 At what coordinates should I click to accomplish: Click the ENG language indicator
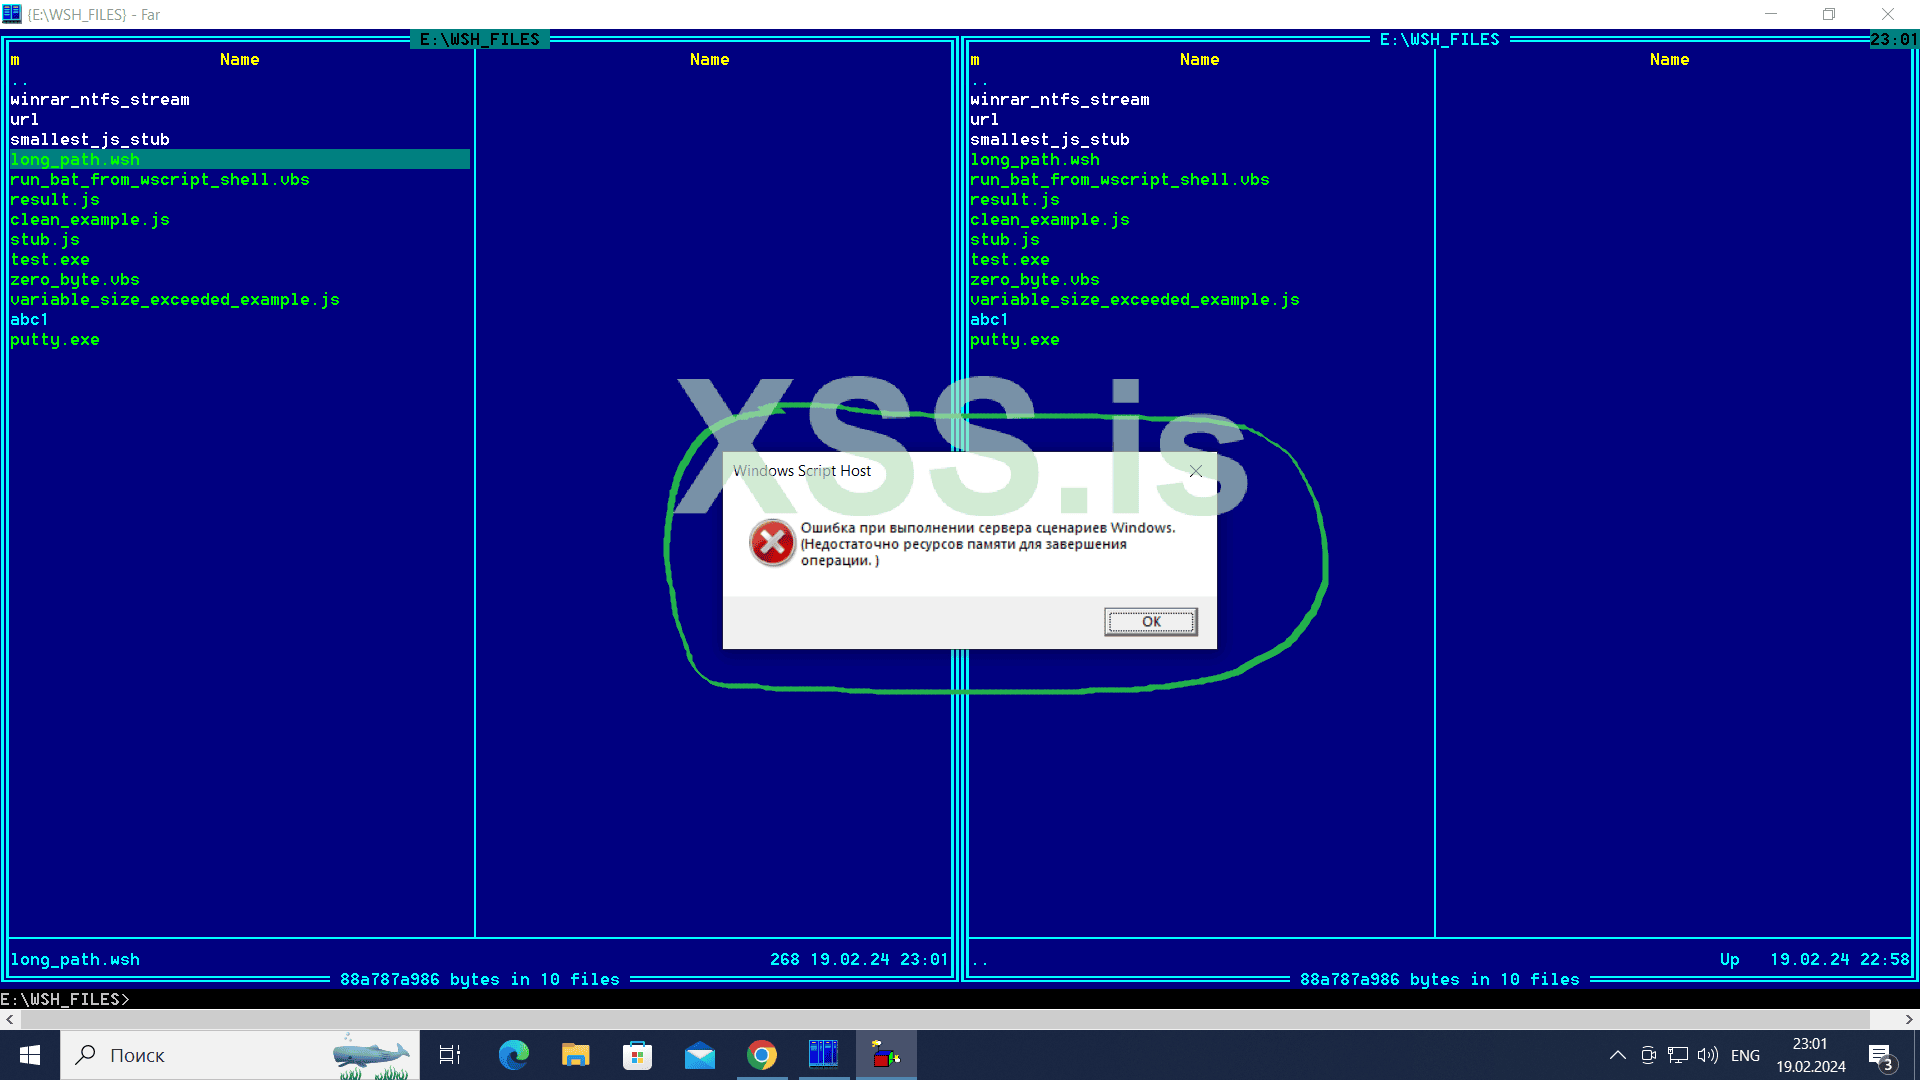[x=1745, y=1055]
